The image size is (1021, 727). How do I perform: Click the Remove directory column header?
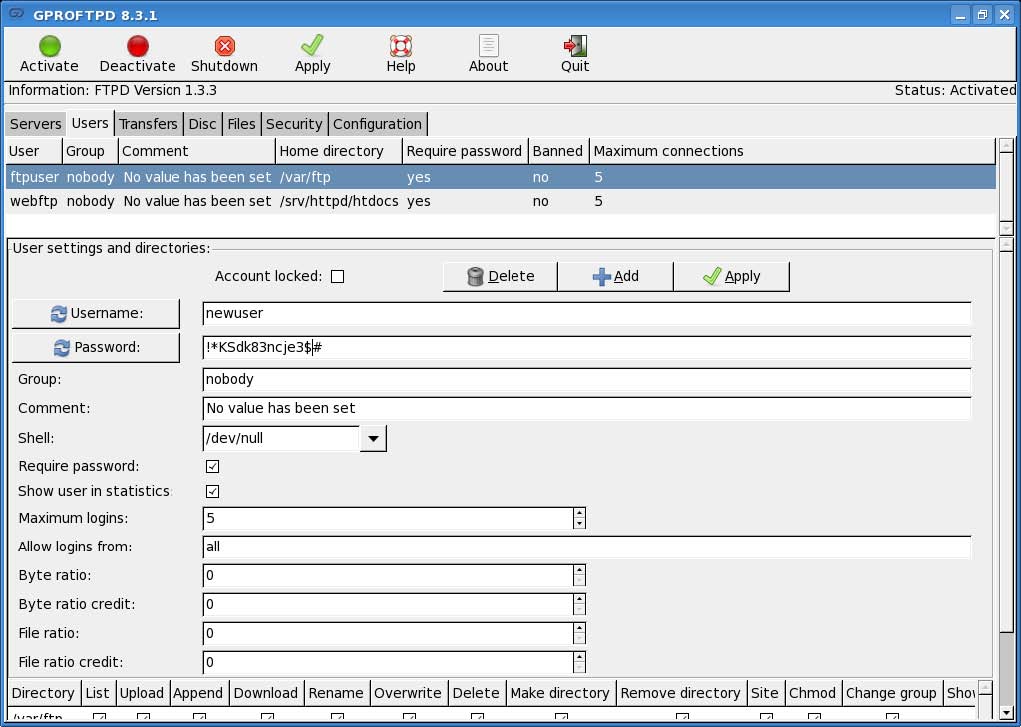point(681,693)
